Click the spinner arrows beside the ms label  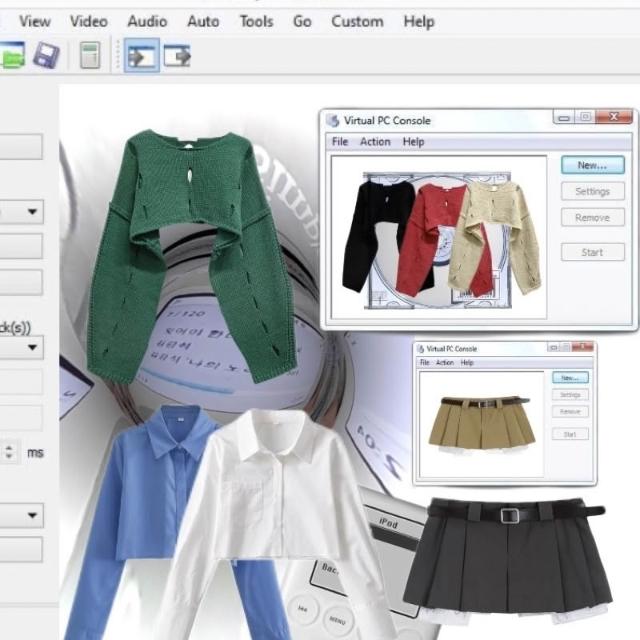[x=9, y=452]
